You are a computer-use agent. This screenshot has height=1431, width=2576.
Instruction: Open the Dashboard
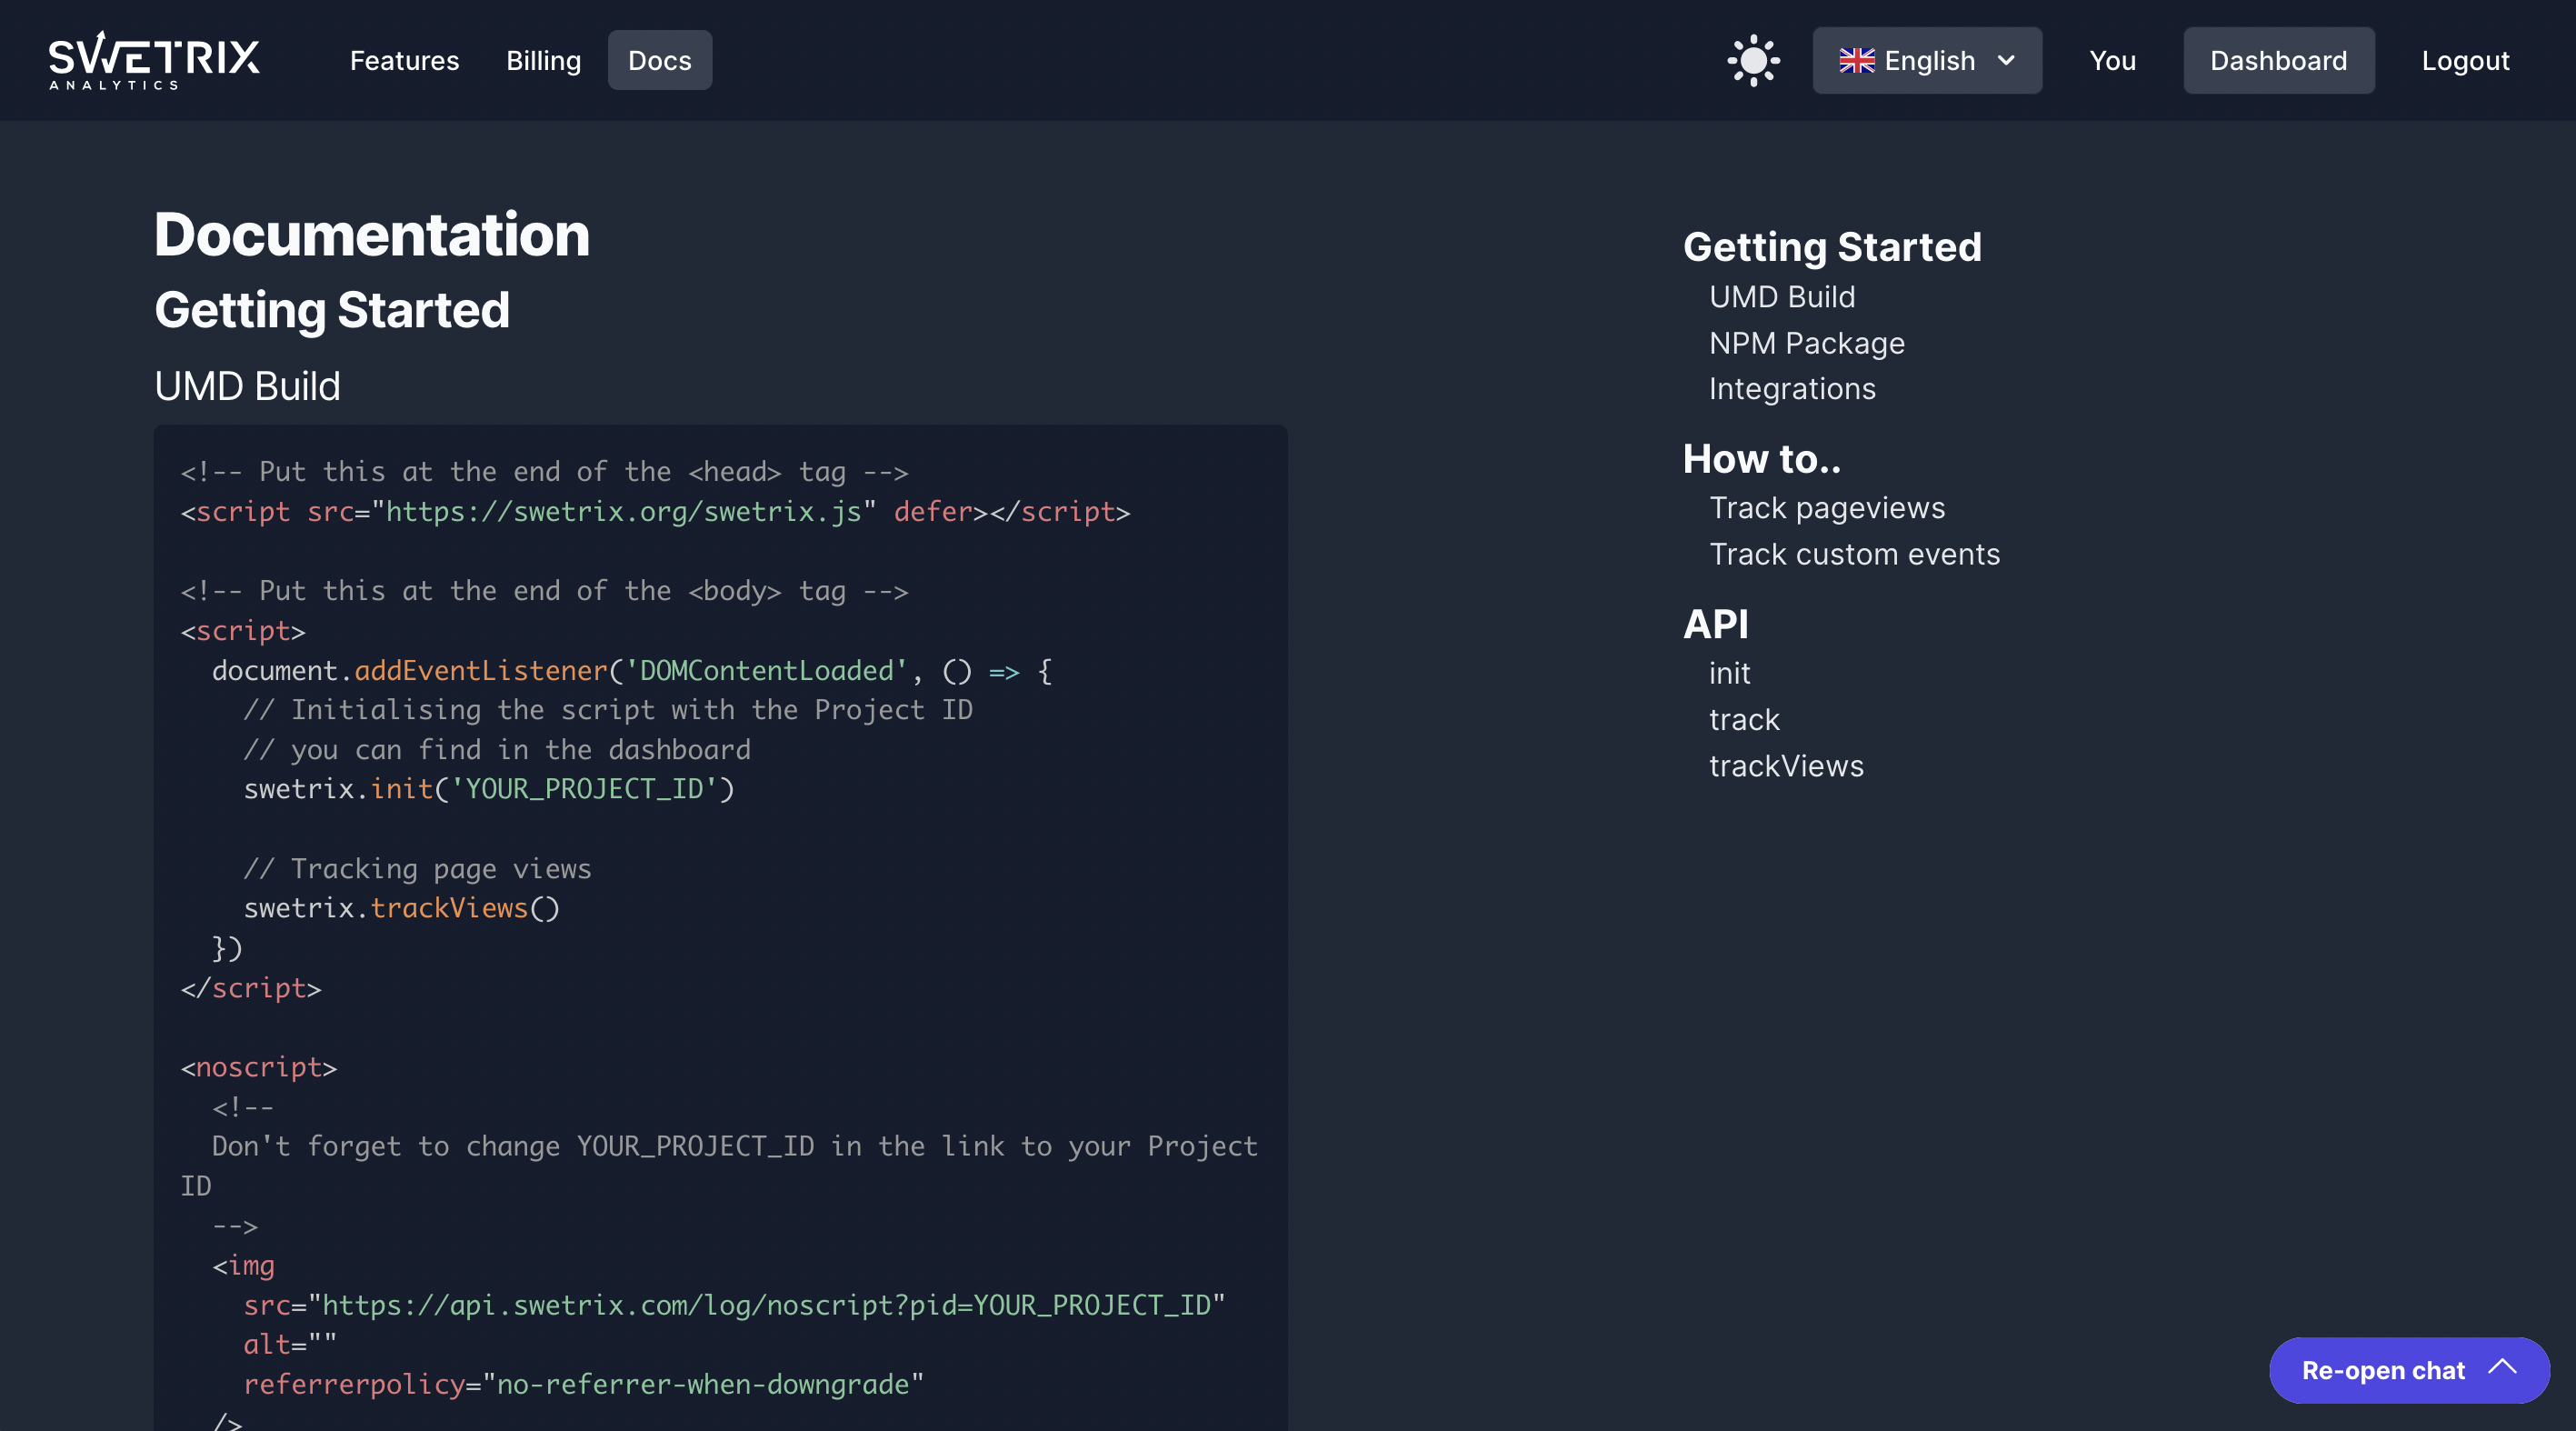coord(2278,61)
